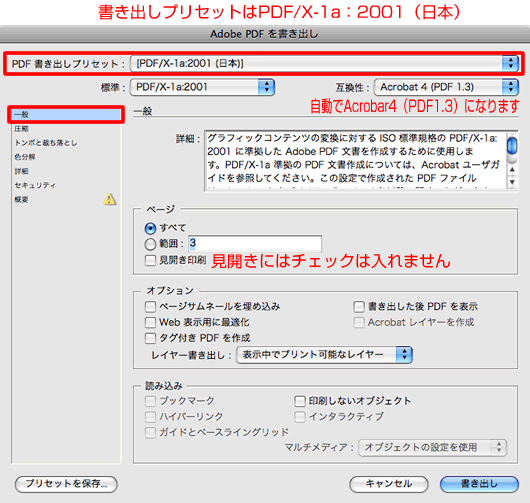Screen dimensions: 530x503
Task: Toggle ガイドとベースライングリッド checkbox
Action: tap(150, 432)
